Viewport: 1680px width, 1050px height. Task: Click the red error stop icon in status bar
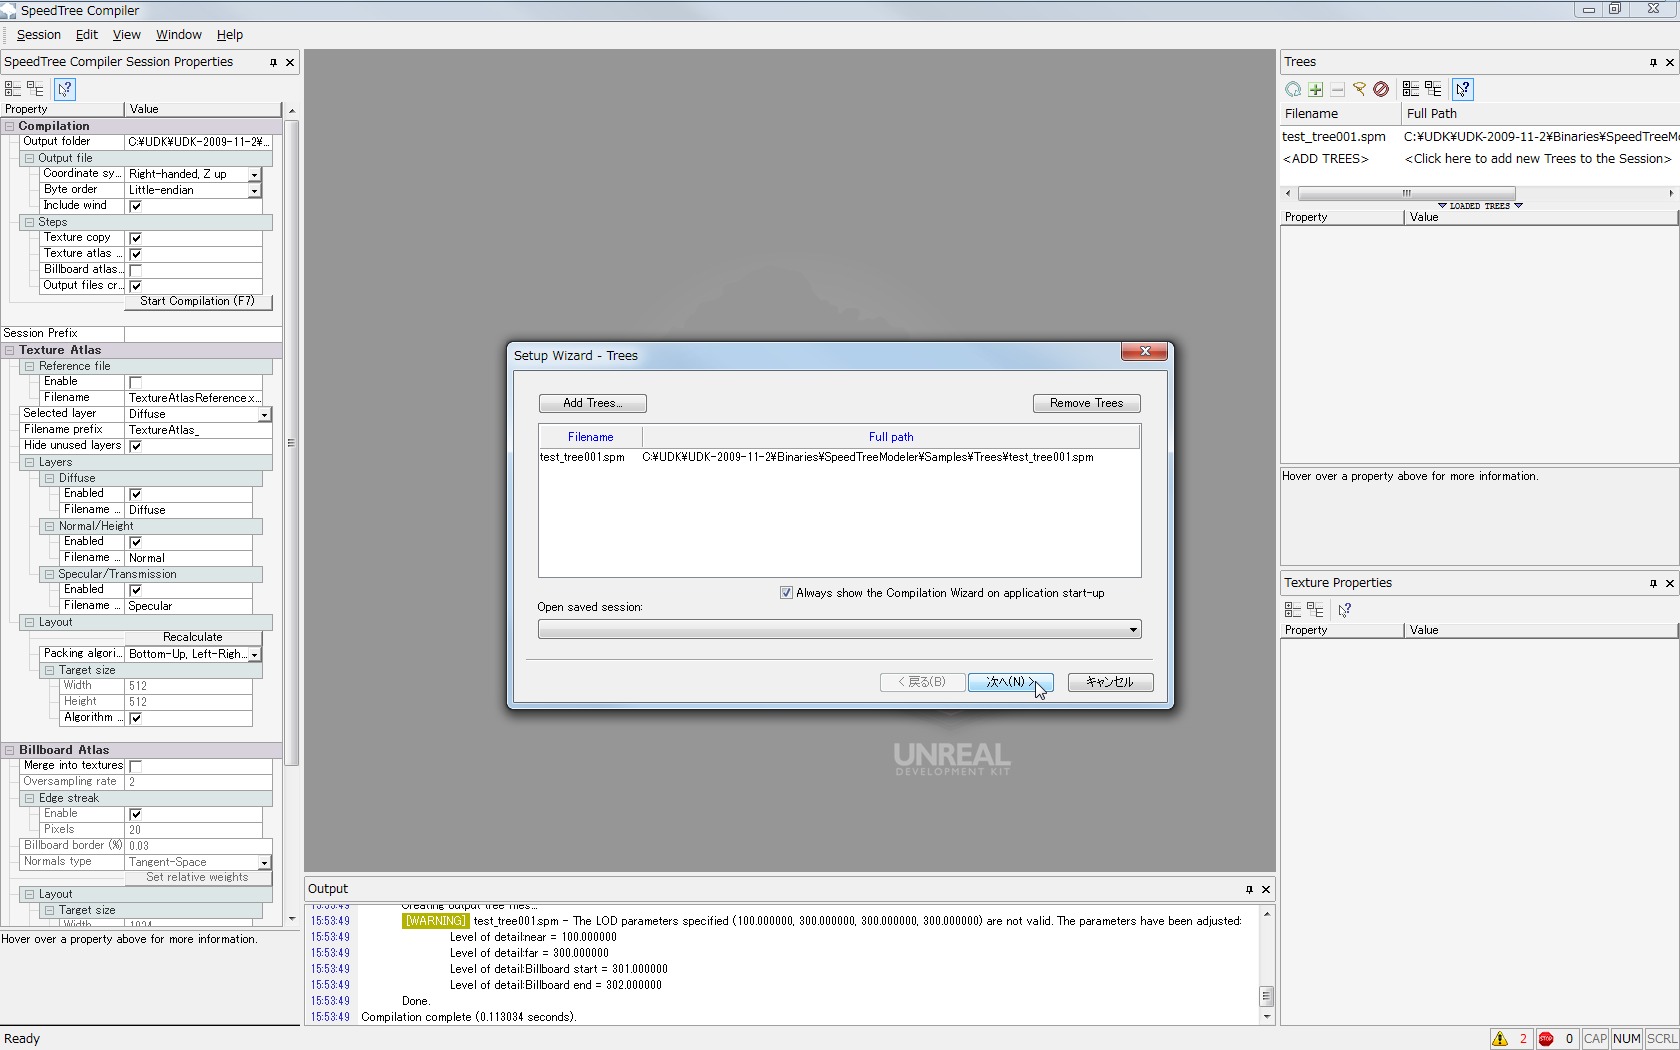click(1546, 1039)
